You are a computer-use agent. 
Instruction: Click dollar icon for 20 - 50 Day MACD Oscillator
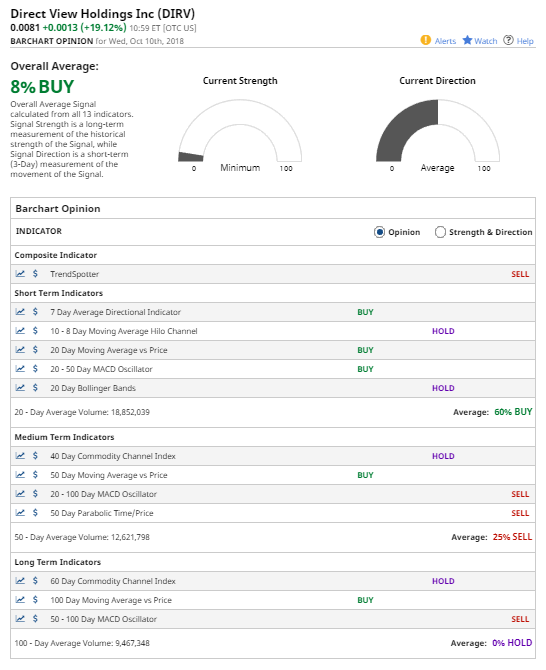tap(35, 369)
